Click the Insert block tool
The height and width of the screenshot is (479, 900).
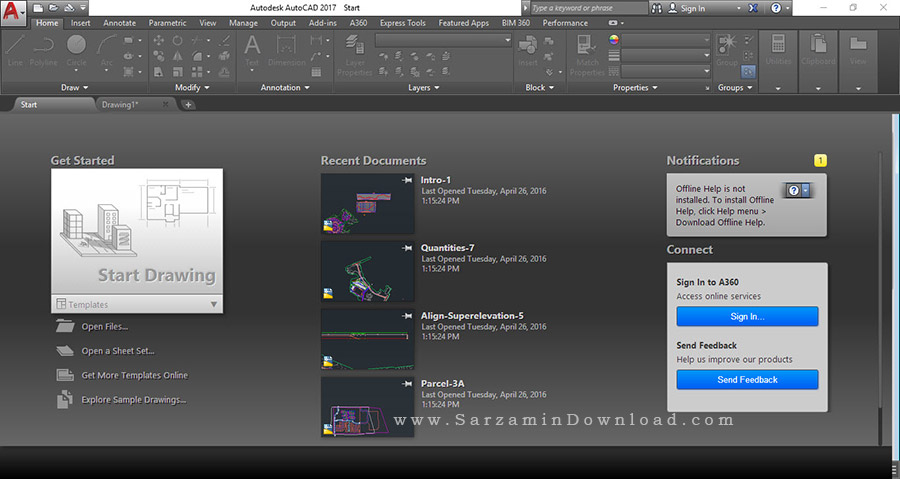[x=527, y=50]
